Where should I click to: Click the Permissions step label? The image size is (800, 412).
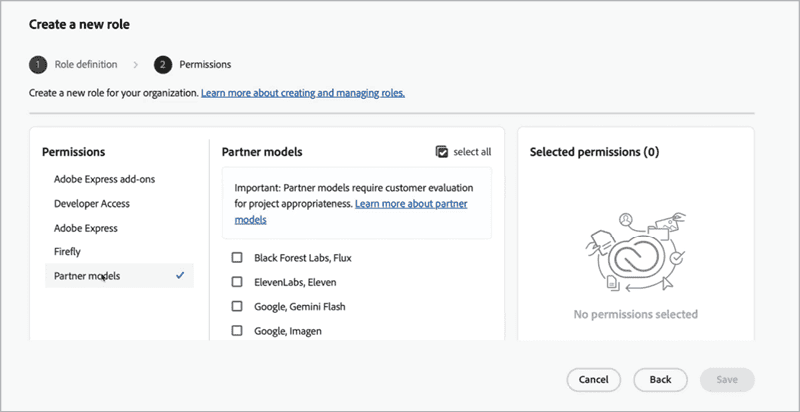point(205,64)
